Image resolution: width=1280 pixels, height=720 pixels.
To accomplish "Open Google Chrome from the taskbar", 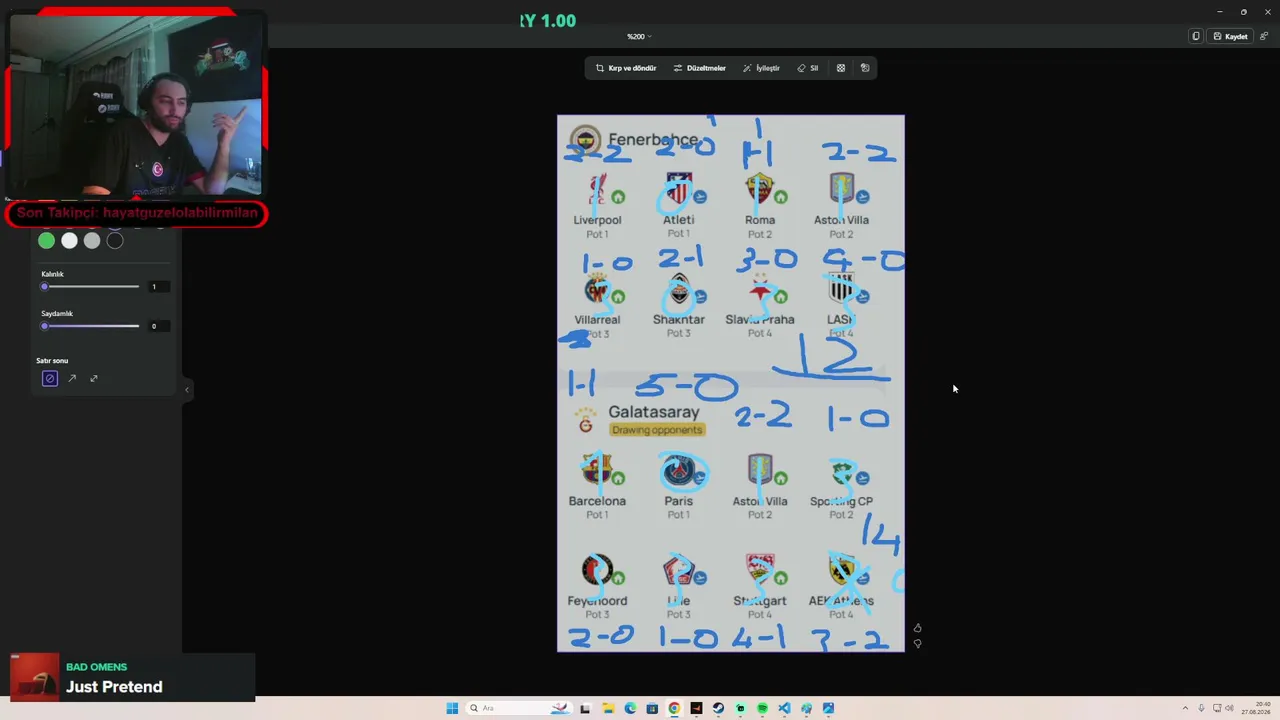I will coord(674,708).
